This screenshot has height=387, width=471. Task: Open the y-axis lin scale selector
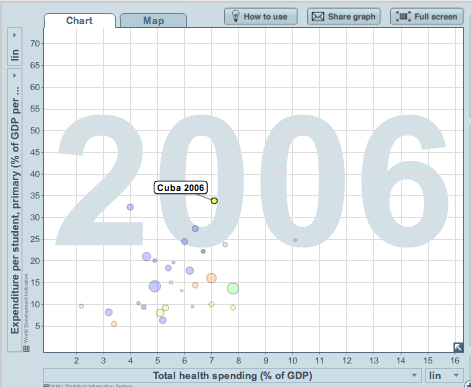(x=15, y=47)
